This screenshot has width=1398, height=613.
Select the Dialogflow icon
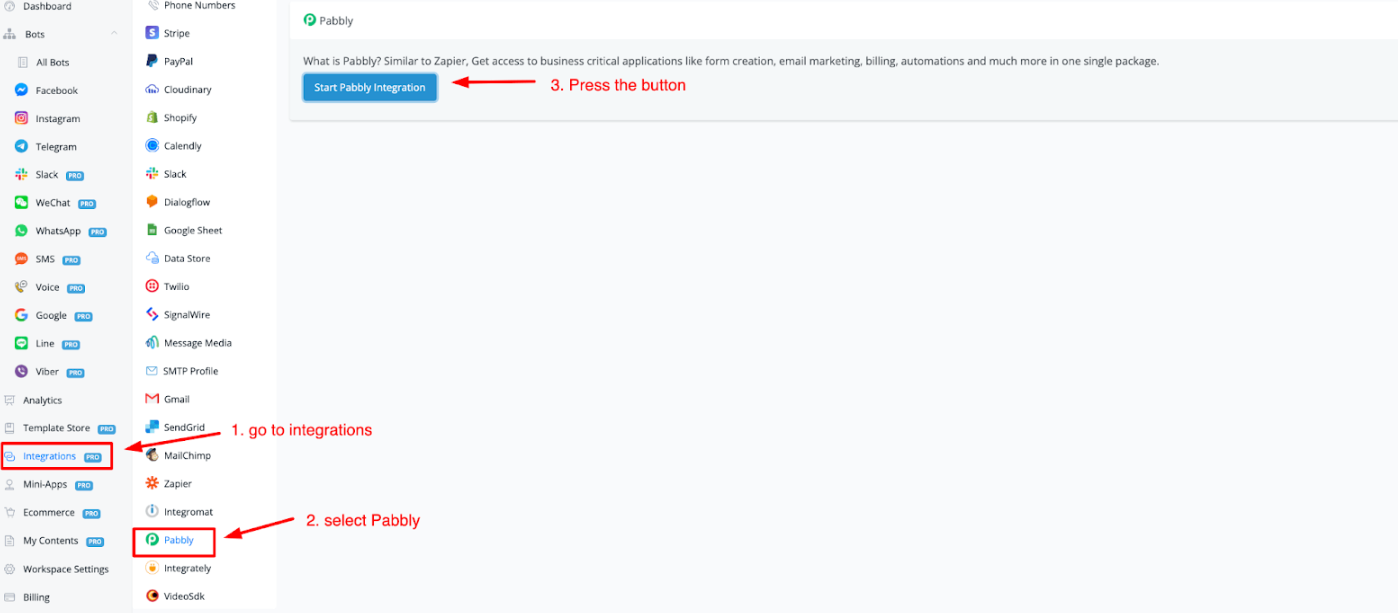pos(152,202)
